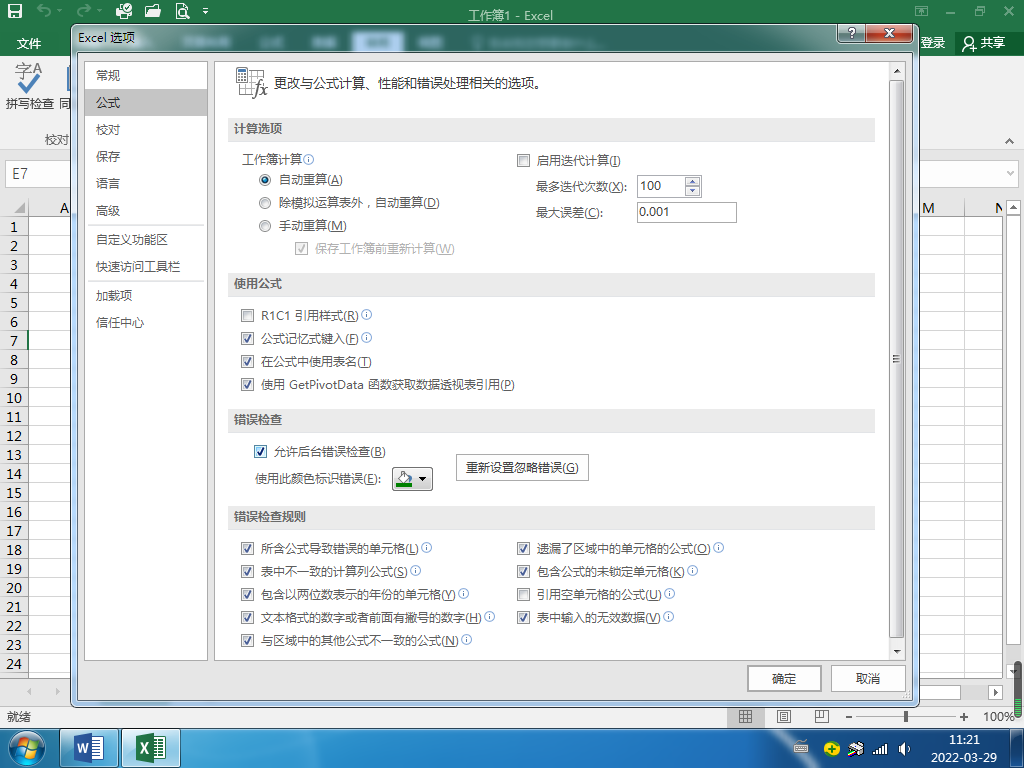1024x768 pixels.
Task: Click info icon beside 遗漏了区域中的单元格的公式
Action: pyautogui.click(x=718, y=547)
